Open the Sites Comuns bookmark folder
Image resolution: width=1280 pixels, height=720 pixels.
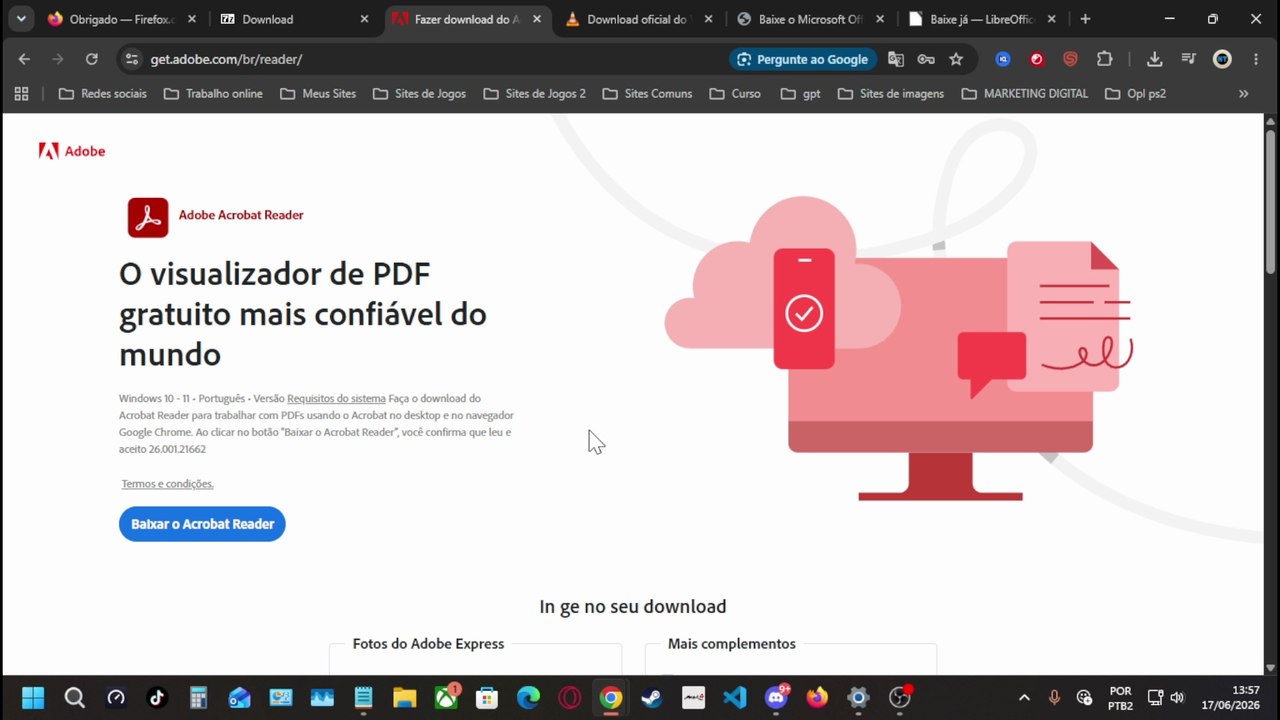pos(647,94)
